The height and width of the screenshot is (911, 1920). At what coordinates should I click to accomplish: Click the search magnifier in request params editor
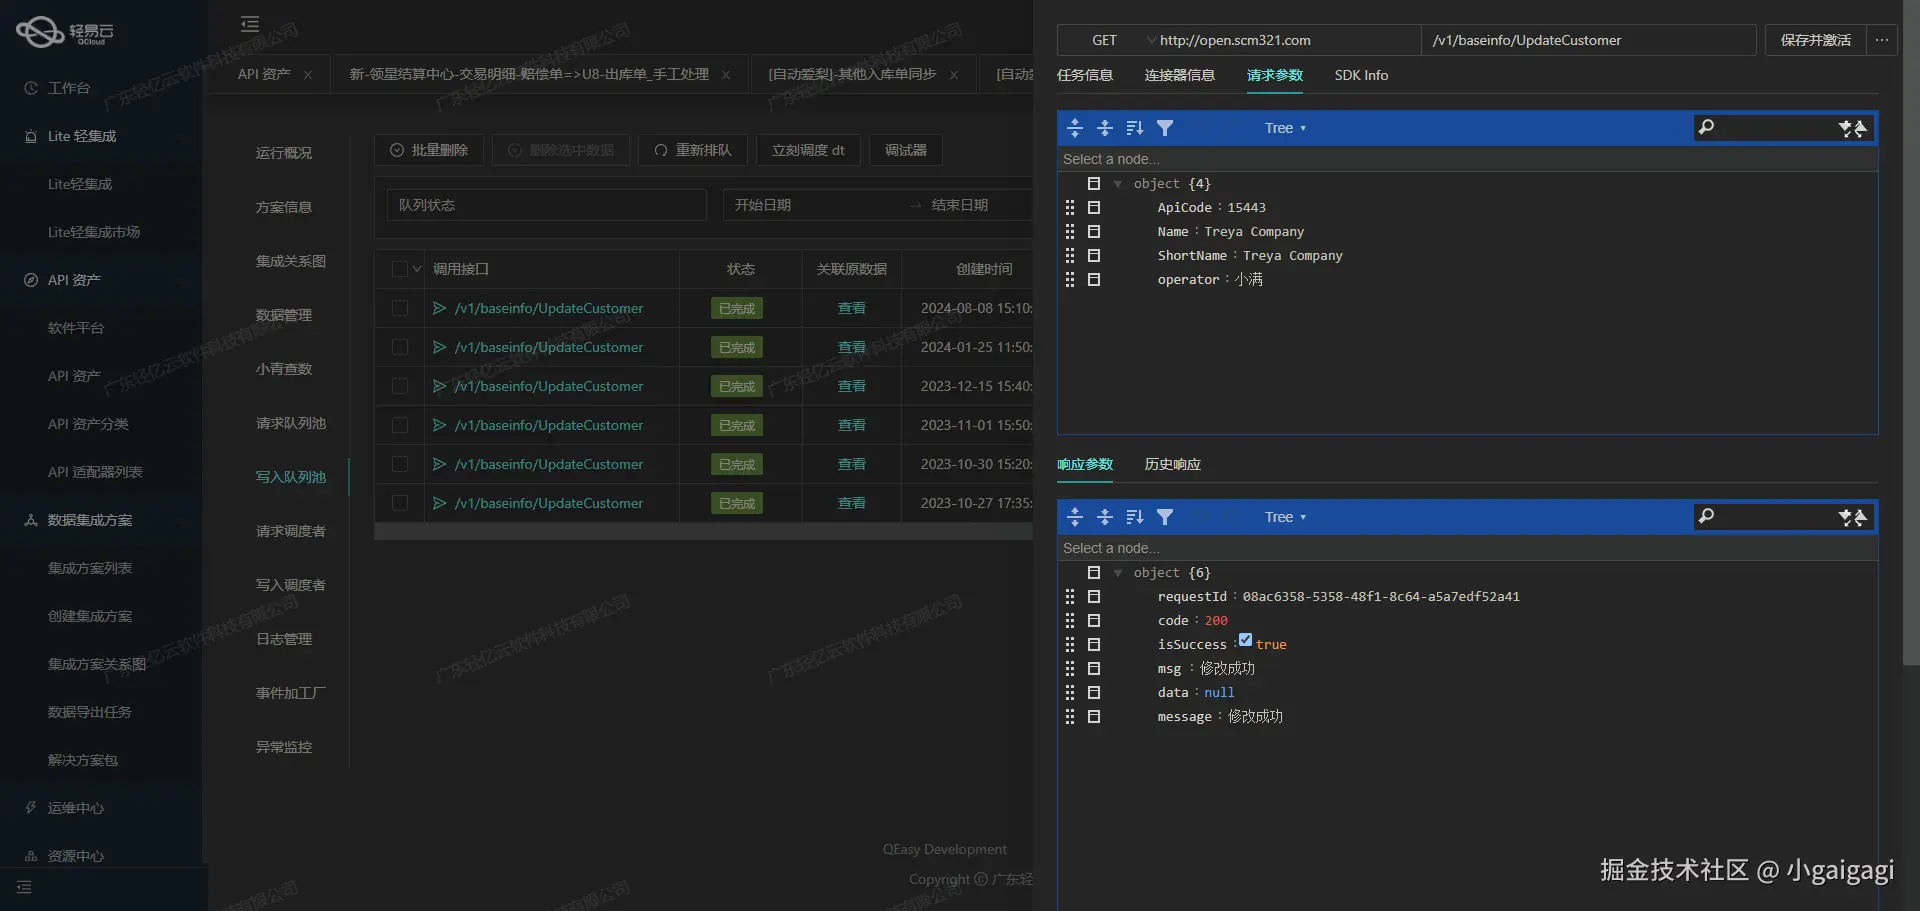pyautogui.click(x=1707, y=127)
